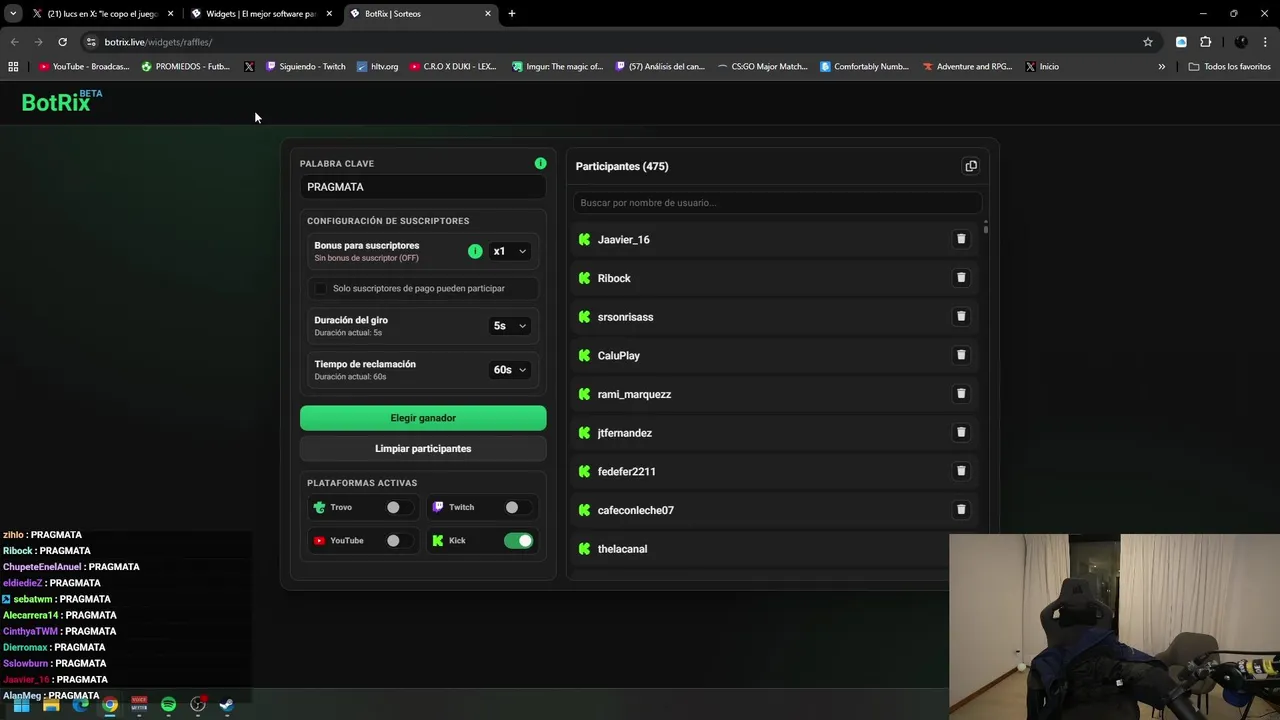Show more bookmarks with the chevron
Viewport: 1280px width, 720px height.
coord(1161,67)
